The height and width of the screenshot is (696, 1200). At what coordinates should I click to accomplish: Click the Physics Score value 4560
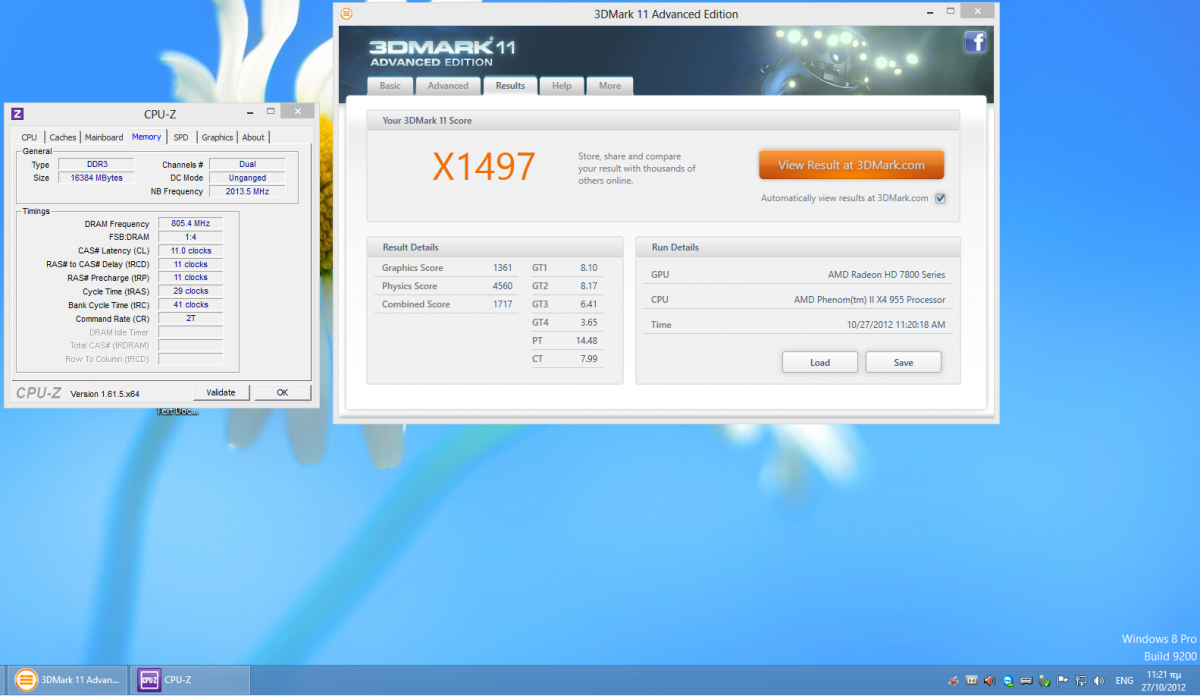[502, 286]
